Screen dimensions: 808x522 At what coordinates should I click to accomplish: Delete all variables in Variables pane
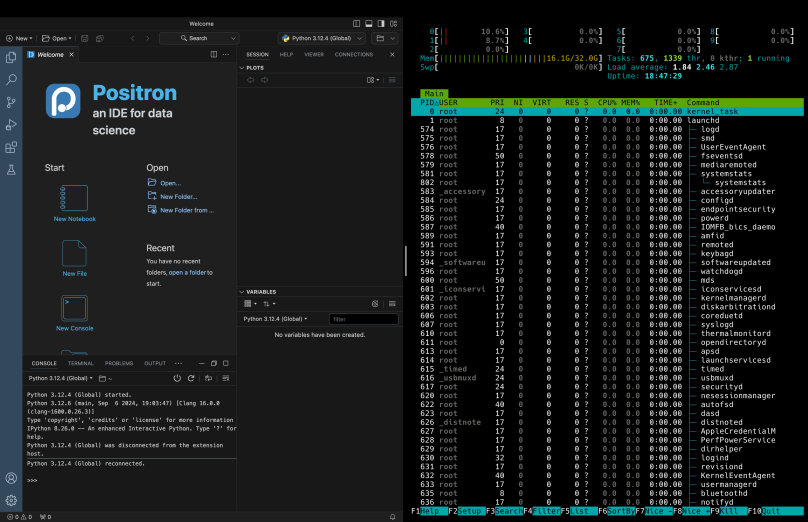tap(375, 304)
